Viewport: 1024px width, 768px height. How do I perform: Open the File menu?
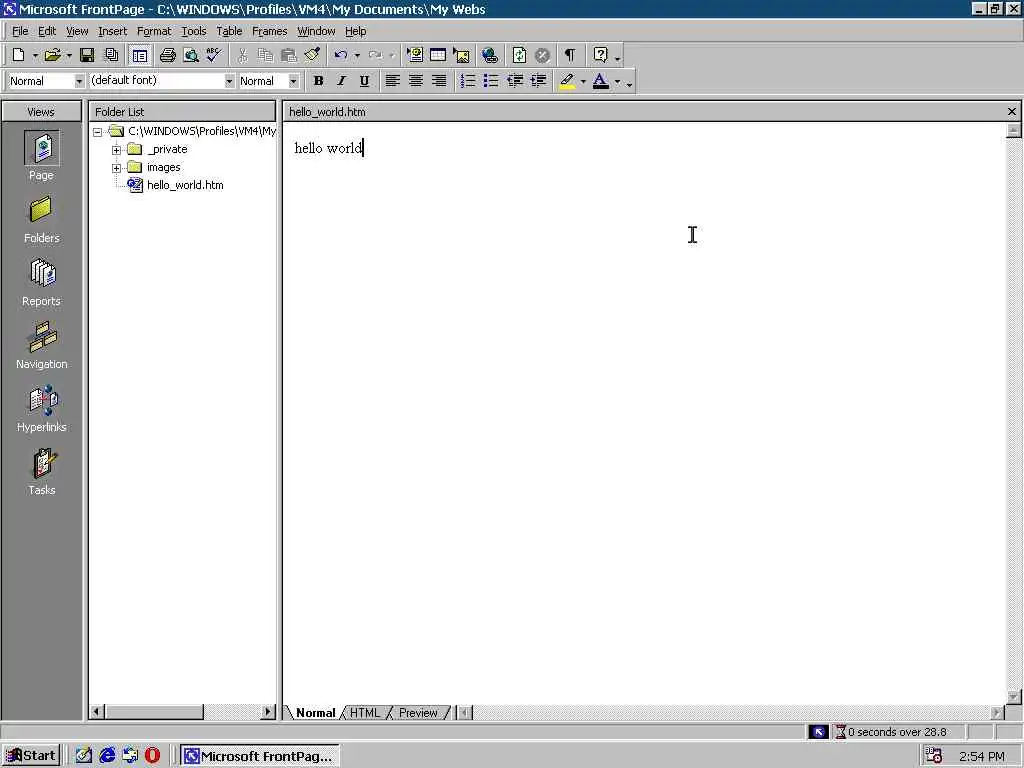[x=20, y=31]
